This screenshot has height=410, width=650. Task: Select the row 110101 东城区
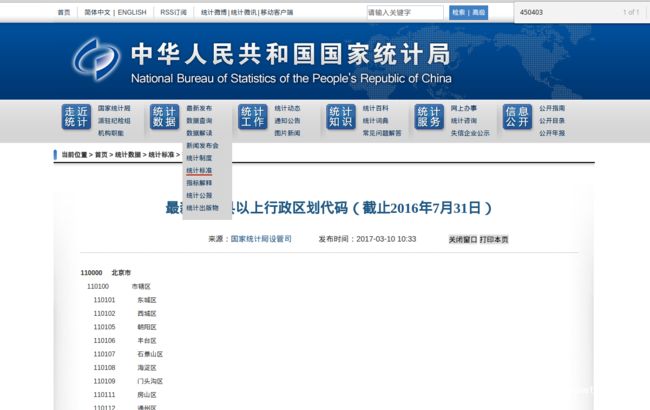click(x=125, y=300)
